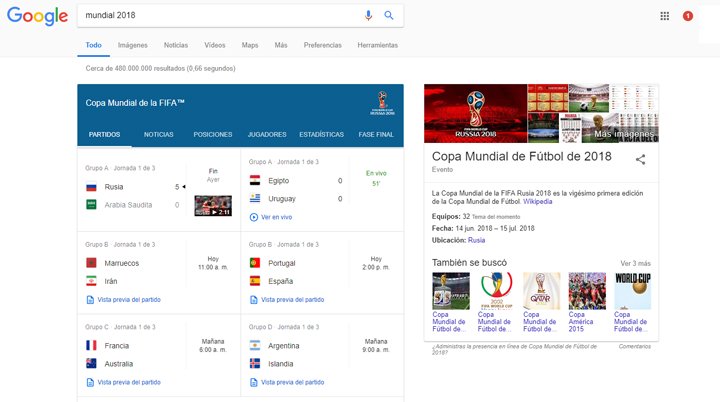Switch to the Maps search tab
Viewport: 720px width, 402px height.
click(250, 45)
